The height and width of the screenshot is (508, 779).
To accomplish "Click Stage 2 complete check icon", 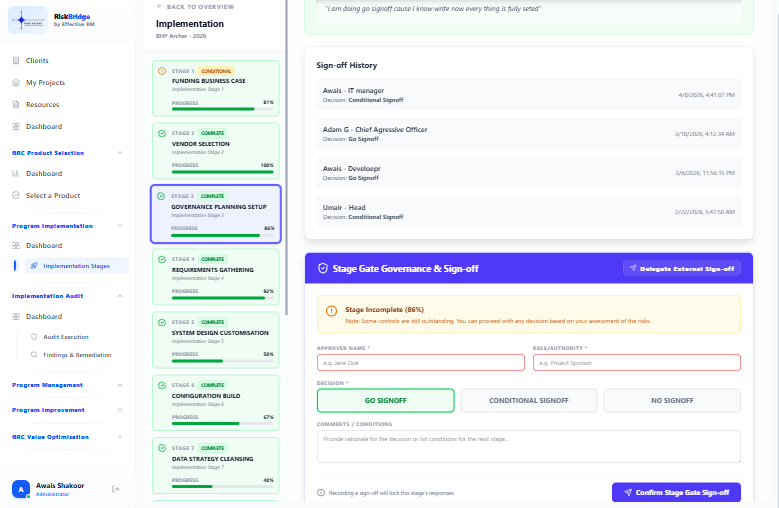I will (x=162, y=133).
